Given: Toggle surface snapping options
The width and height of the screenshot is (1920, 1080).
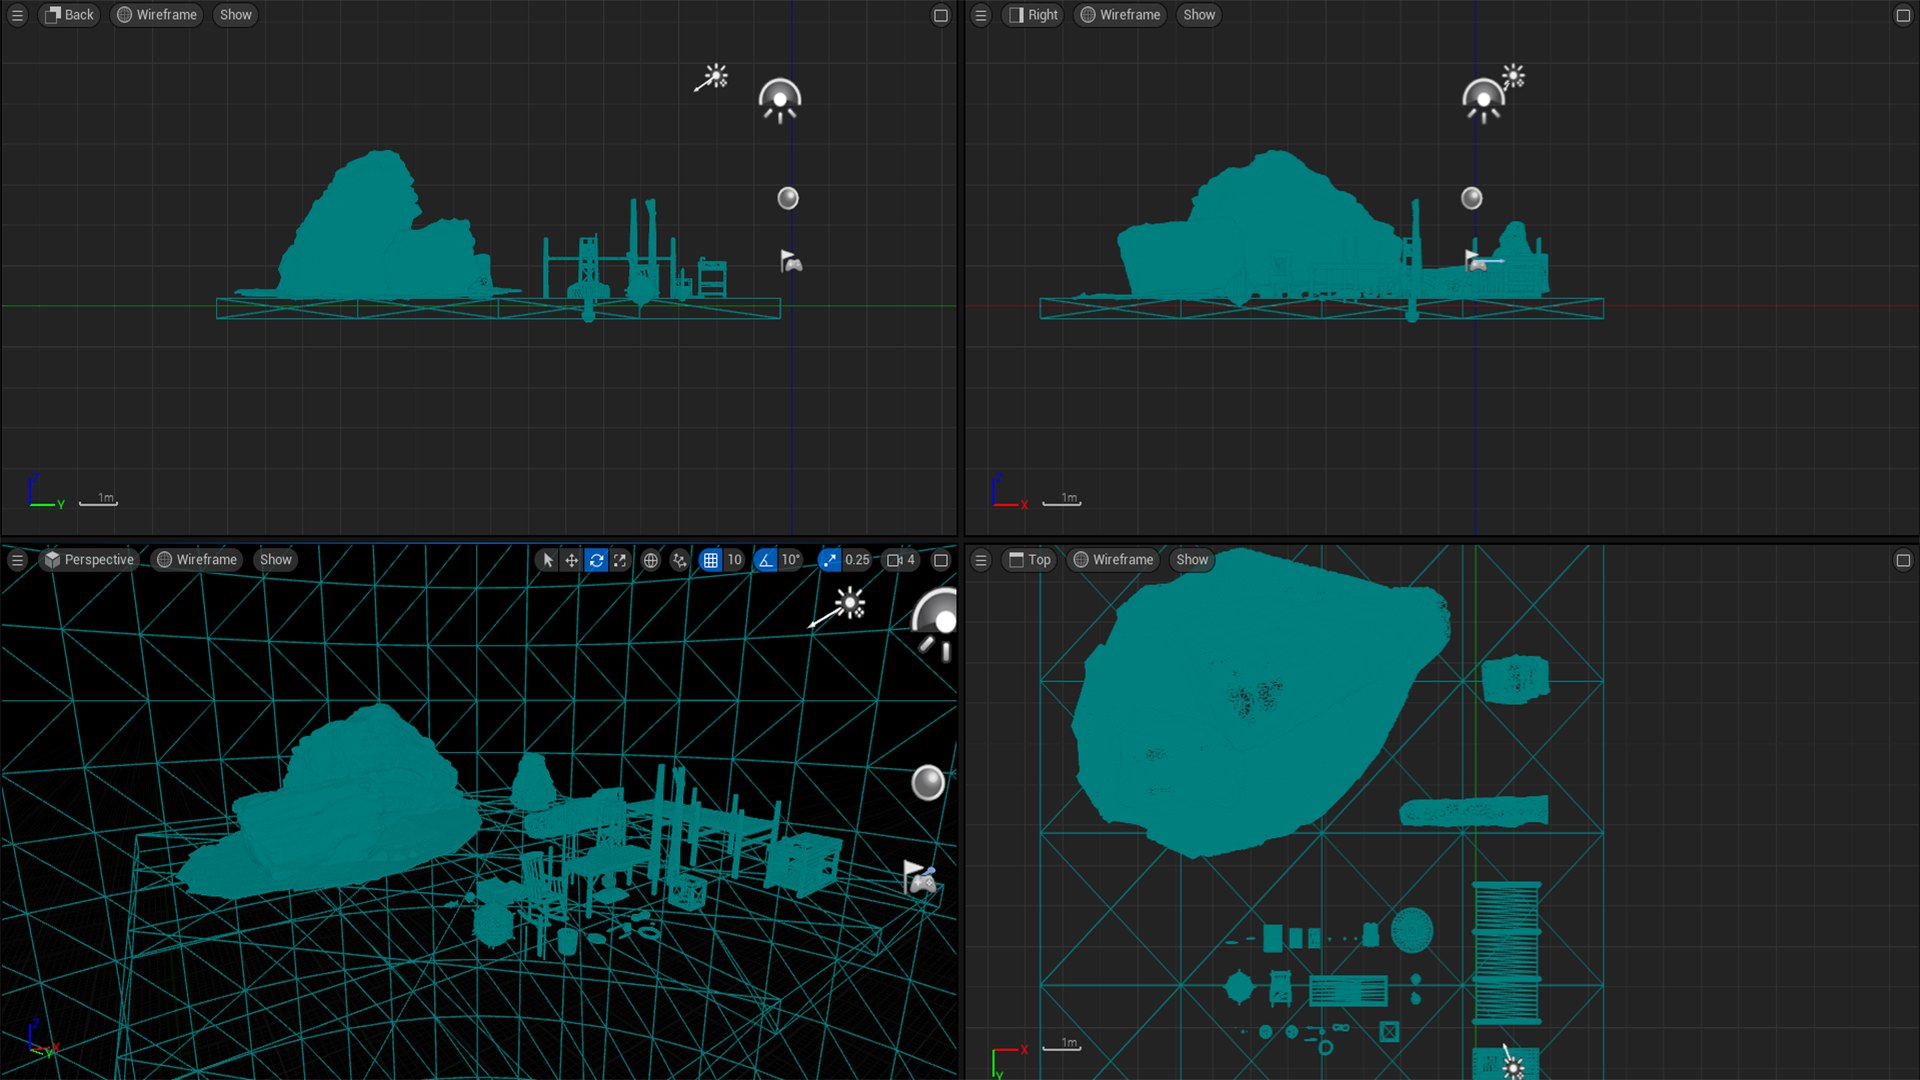Looking at the screenshot, I should click(680, 560).
